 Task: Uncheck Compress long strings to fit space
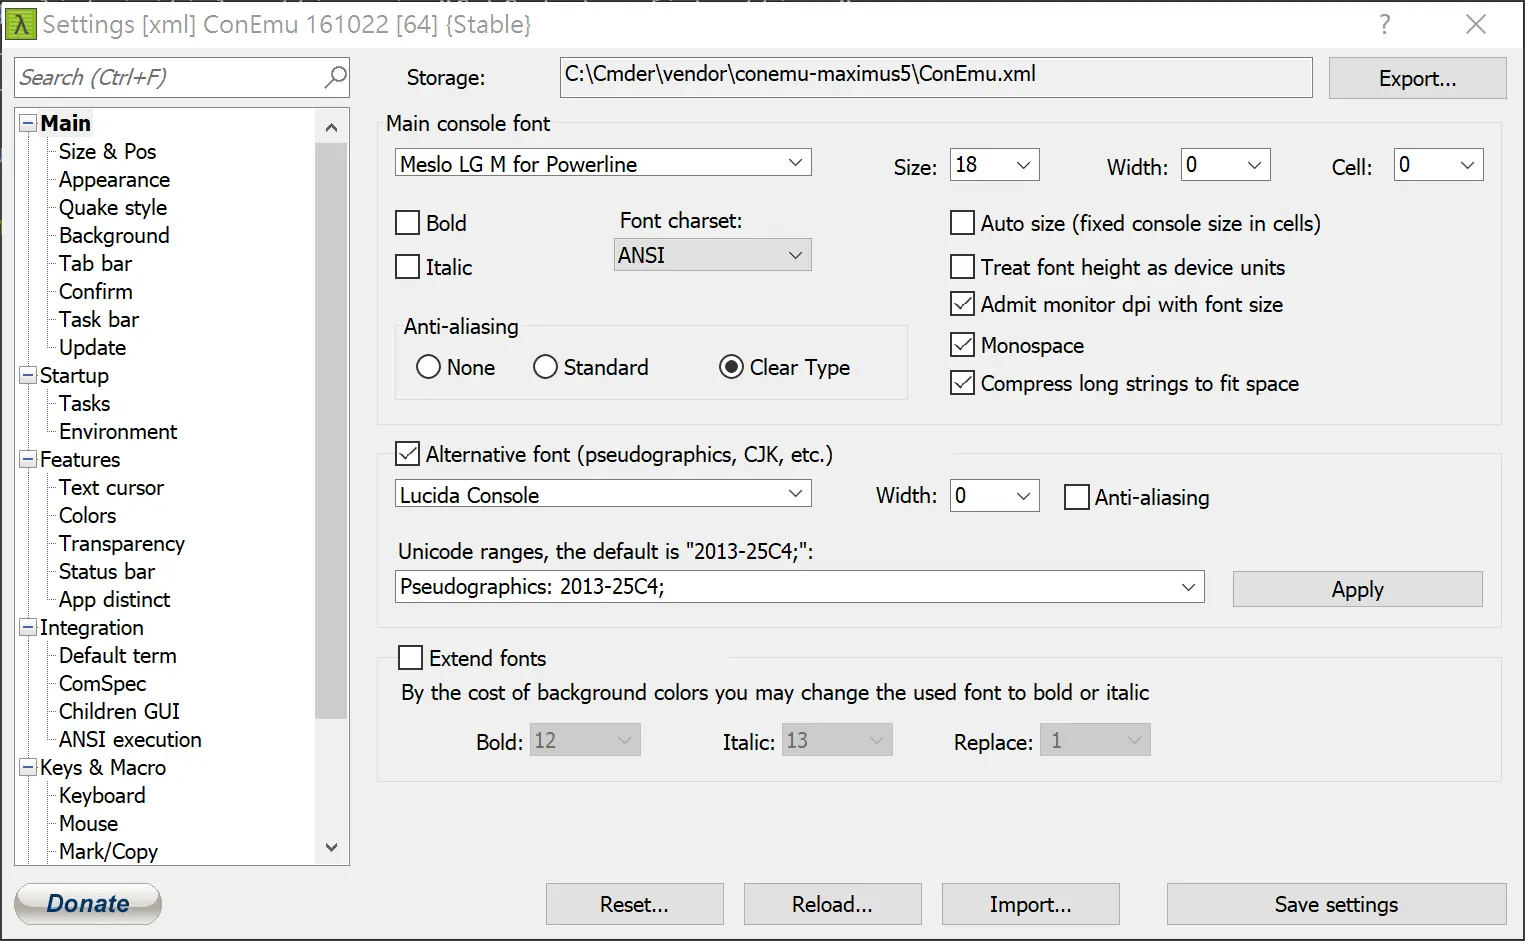[x=962, y=383]
